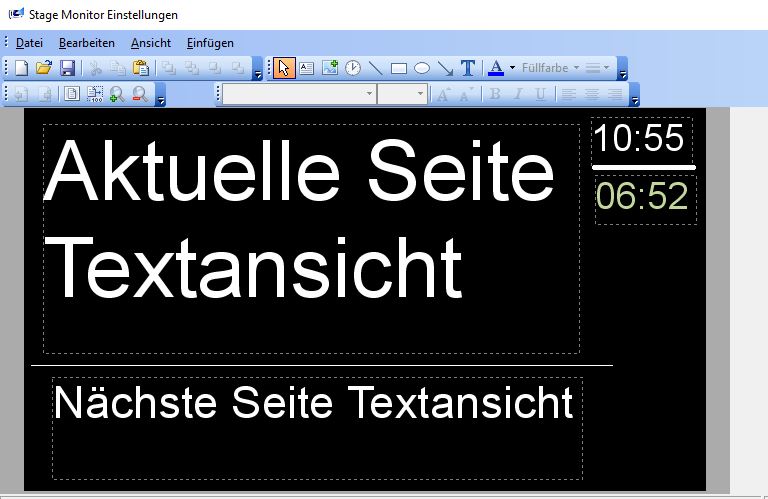Open the Ansicht menu
This screenshot has width=768, height=499.
coord(151,43)
